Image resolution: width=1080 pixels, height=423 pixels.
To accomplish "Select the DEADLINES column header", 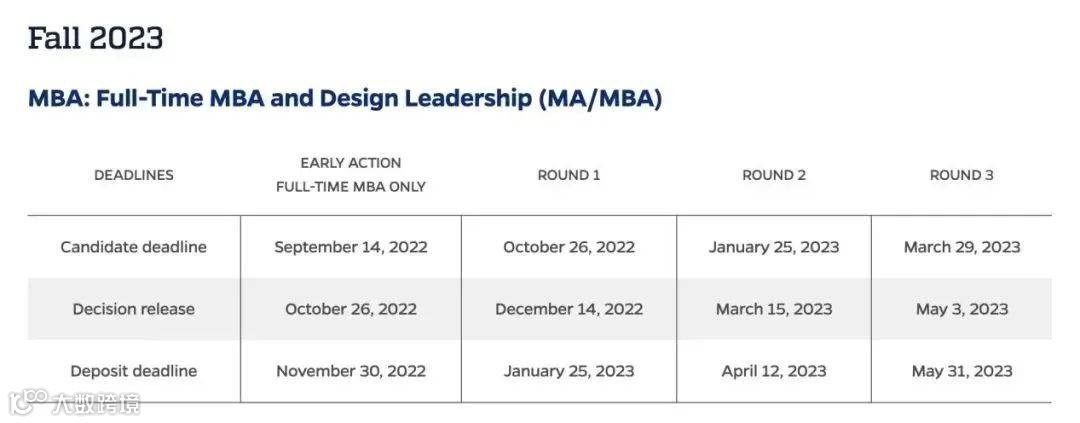I will click(134, 175).
